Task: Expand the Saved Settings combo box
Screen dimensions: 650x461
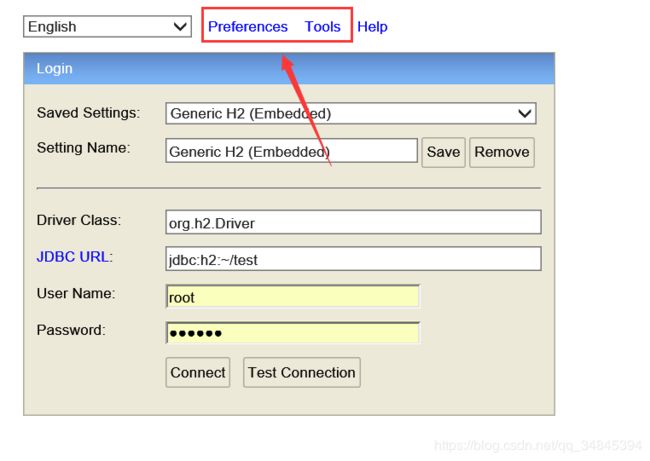Action: click(351, 113)
